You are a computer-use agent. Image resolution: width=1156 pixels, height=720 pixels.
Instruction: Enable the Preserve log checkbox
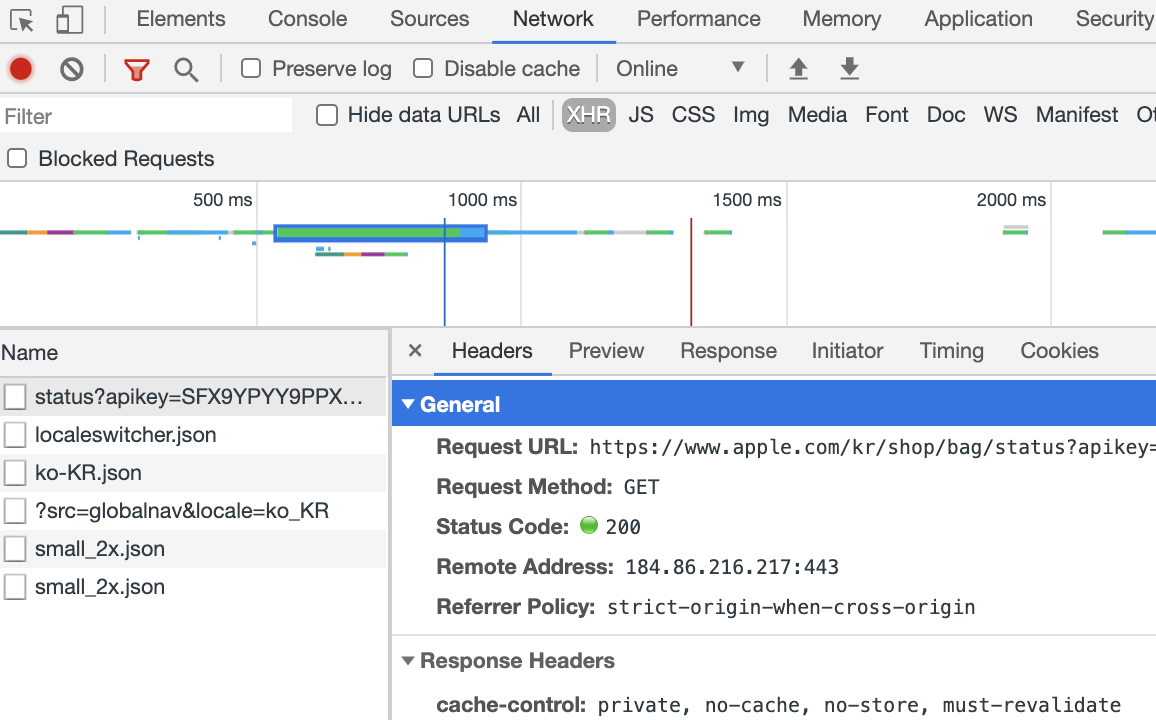tap(251, 69)
